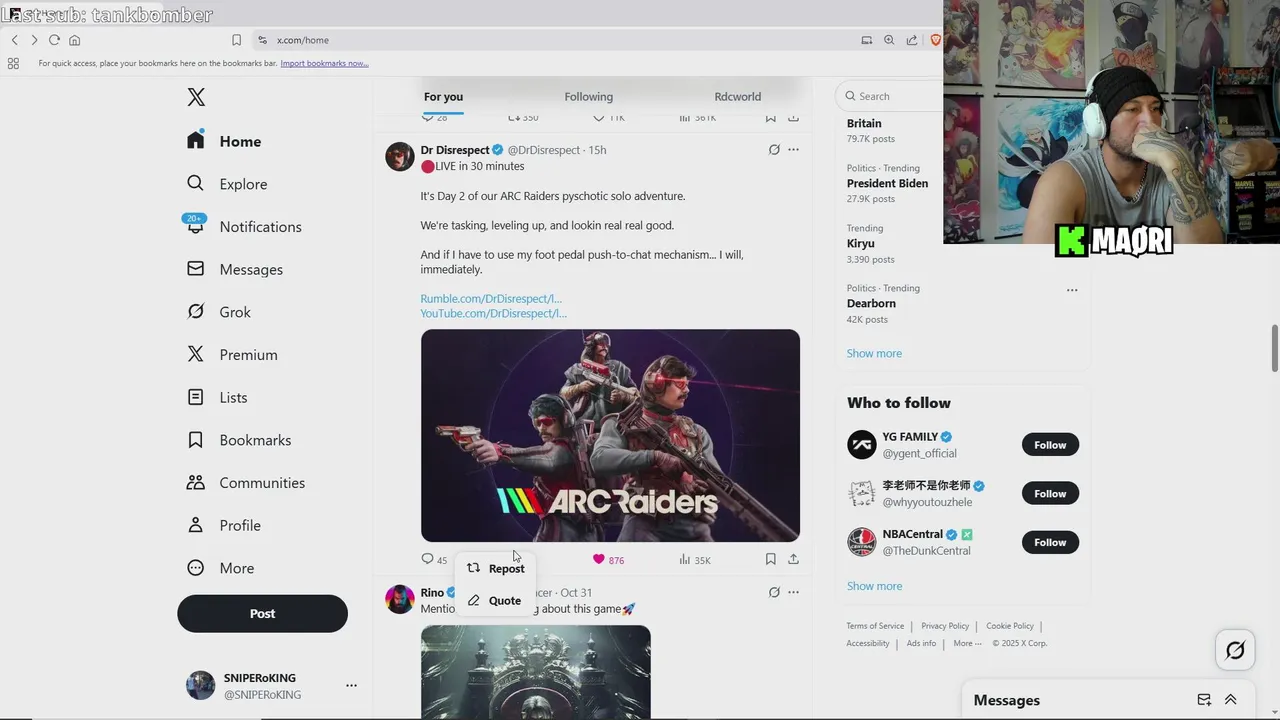The image size is (1280, 720).
Task: Share the Dr Disrespect post
Action: (793, 559)
